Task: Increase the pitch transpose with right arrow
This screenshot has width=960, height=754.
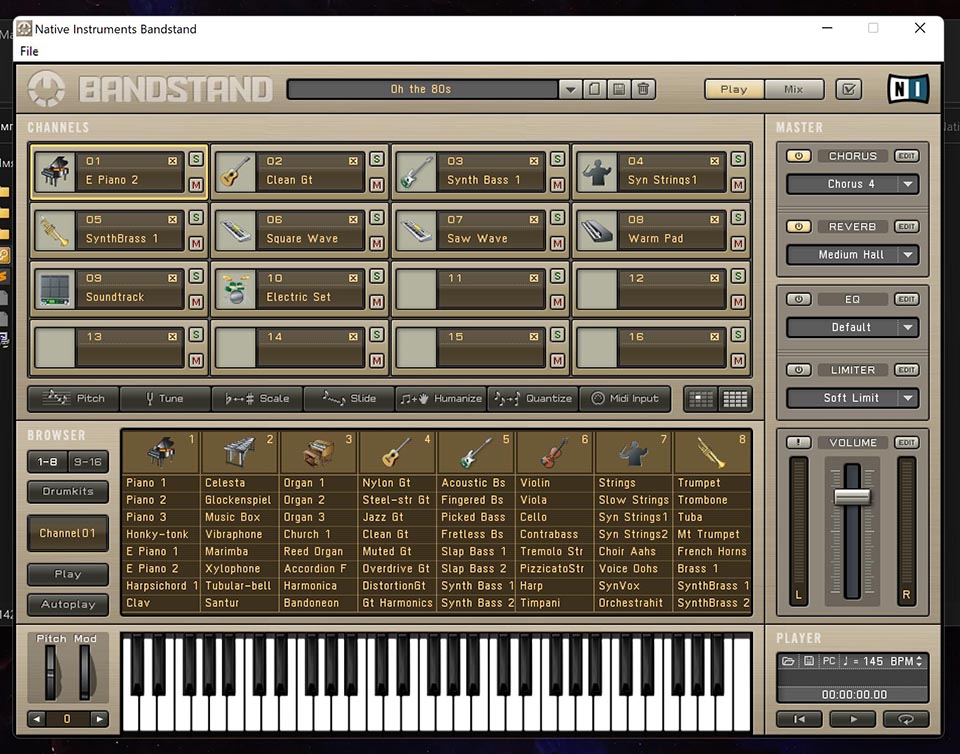Action: pyautogui.click(x=99, y=719)
